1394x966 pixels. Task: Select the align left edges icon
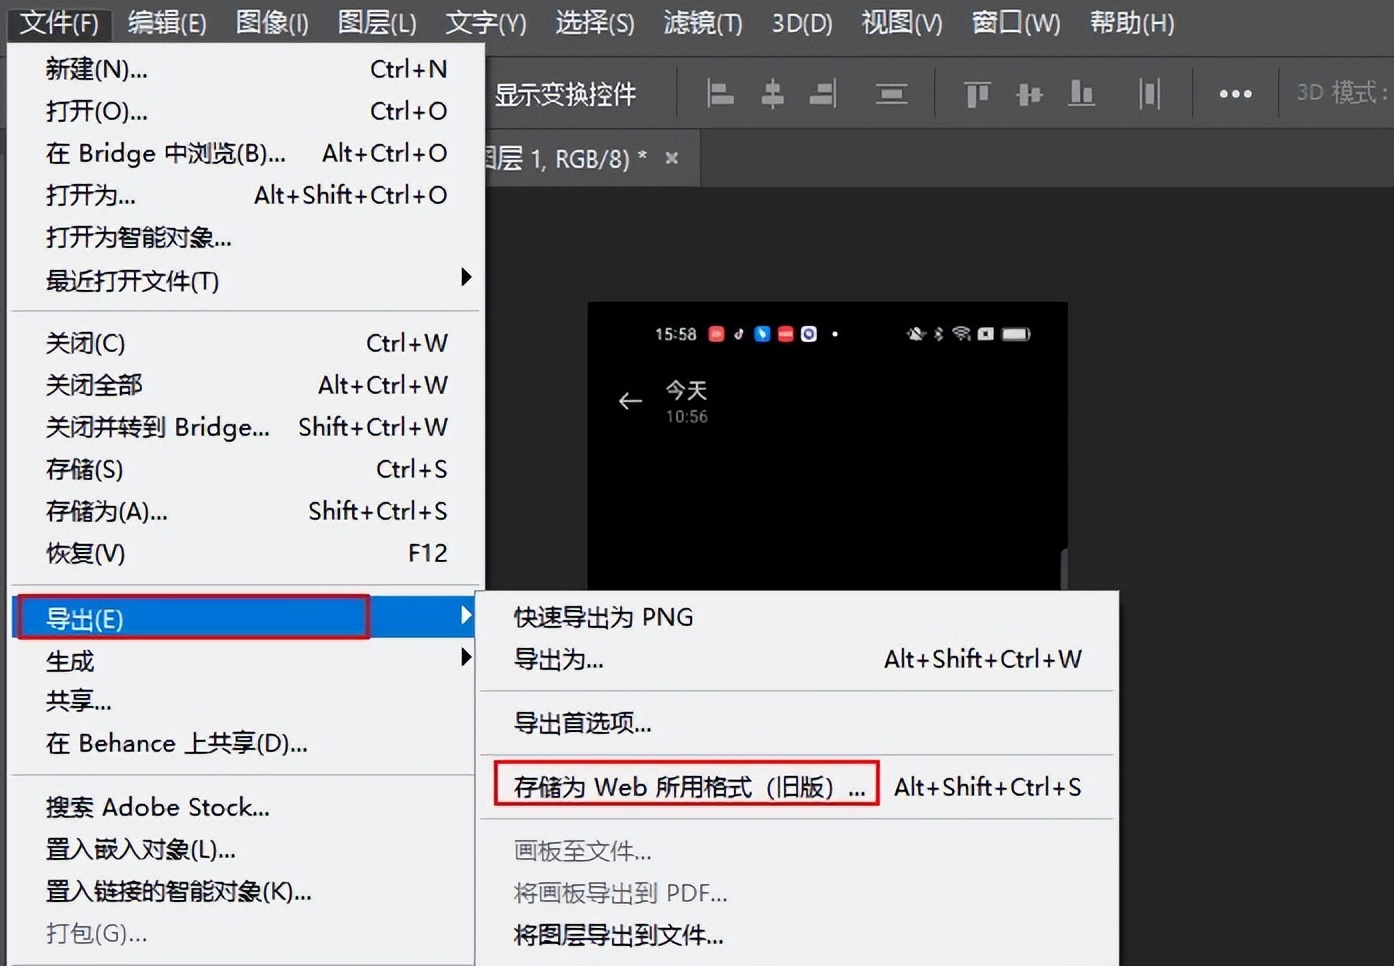pyautogui.click(x=720, y=93)
